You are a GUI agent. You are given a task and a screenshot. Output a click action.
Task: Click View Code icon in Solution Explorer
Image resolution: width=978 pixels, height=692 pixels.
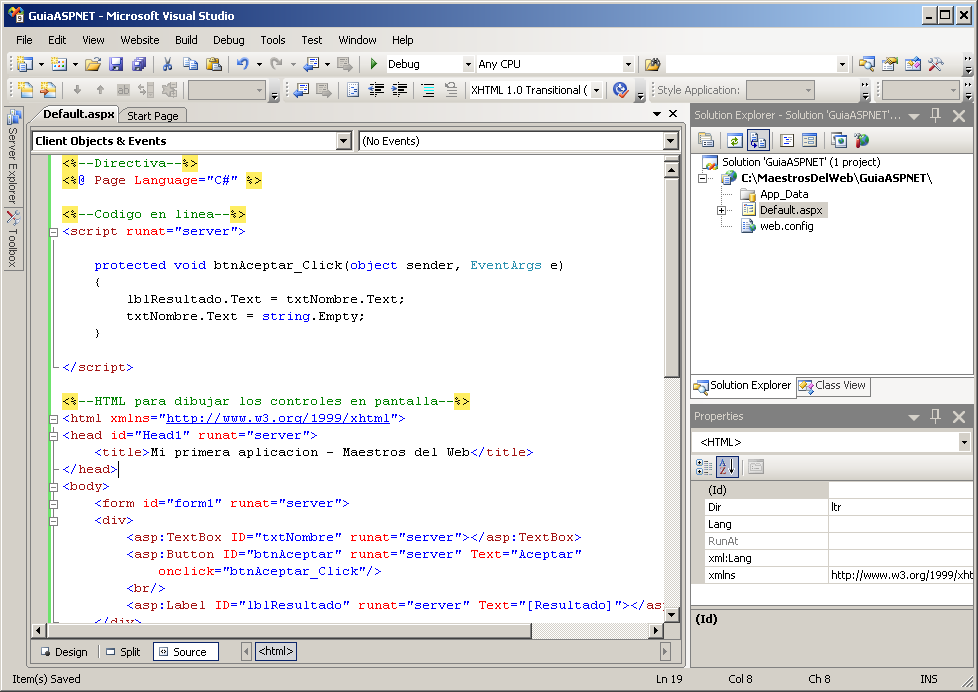tap(787, 140)
